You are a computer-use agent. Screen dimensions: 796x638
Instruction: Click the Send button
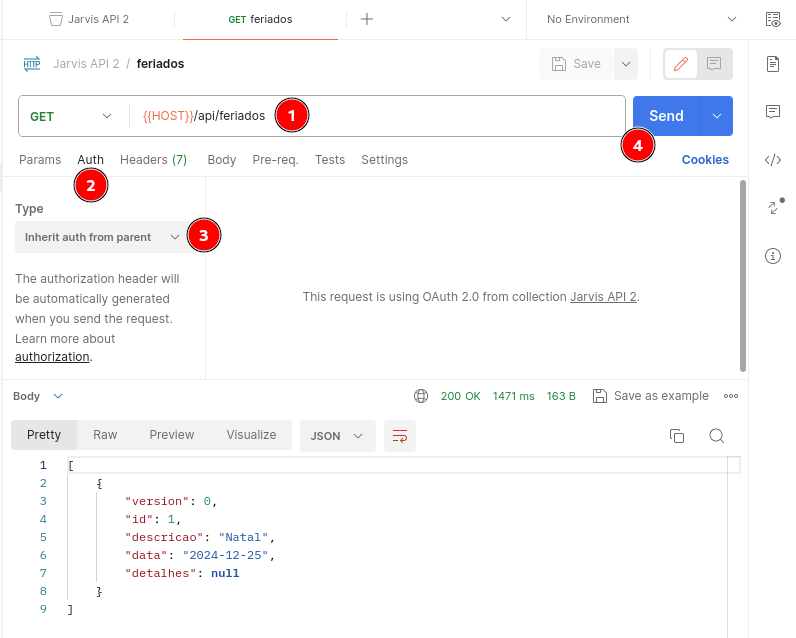click(x=667, y=116)
